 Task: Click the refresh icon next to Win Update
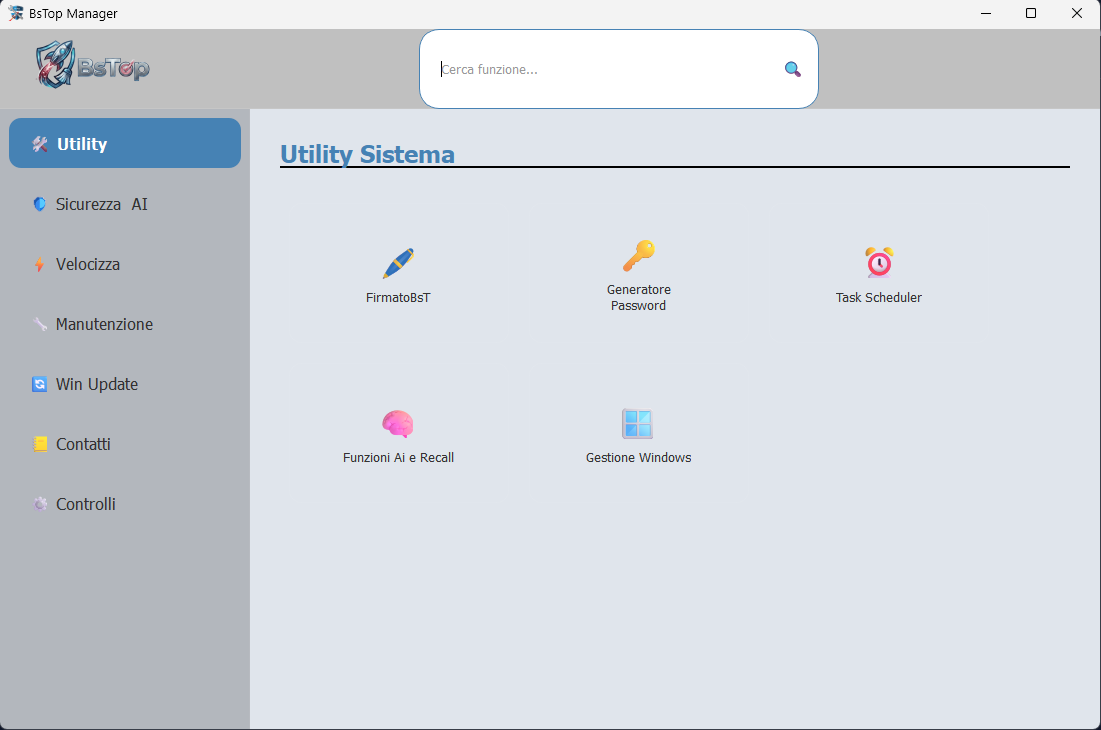click(39, 383)
